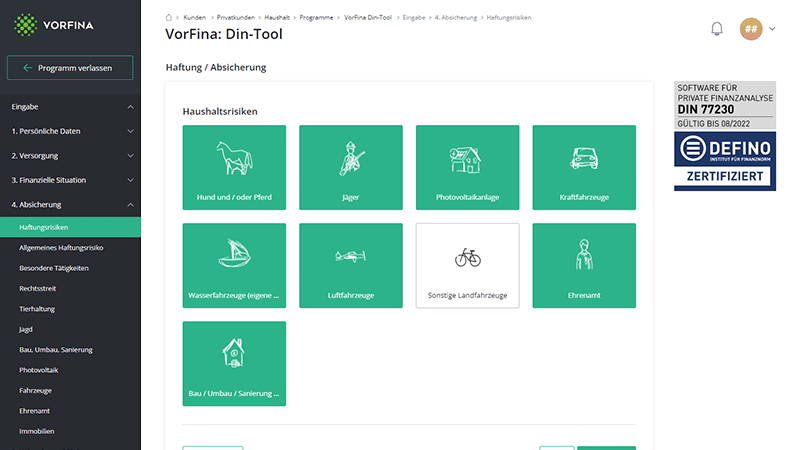Click the Eingabe section header text
800x450 pixels.
[x=25, y=107]
